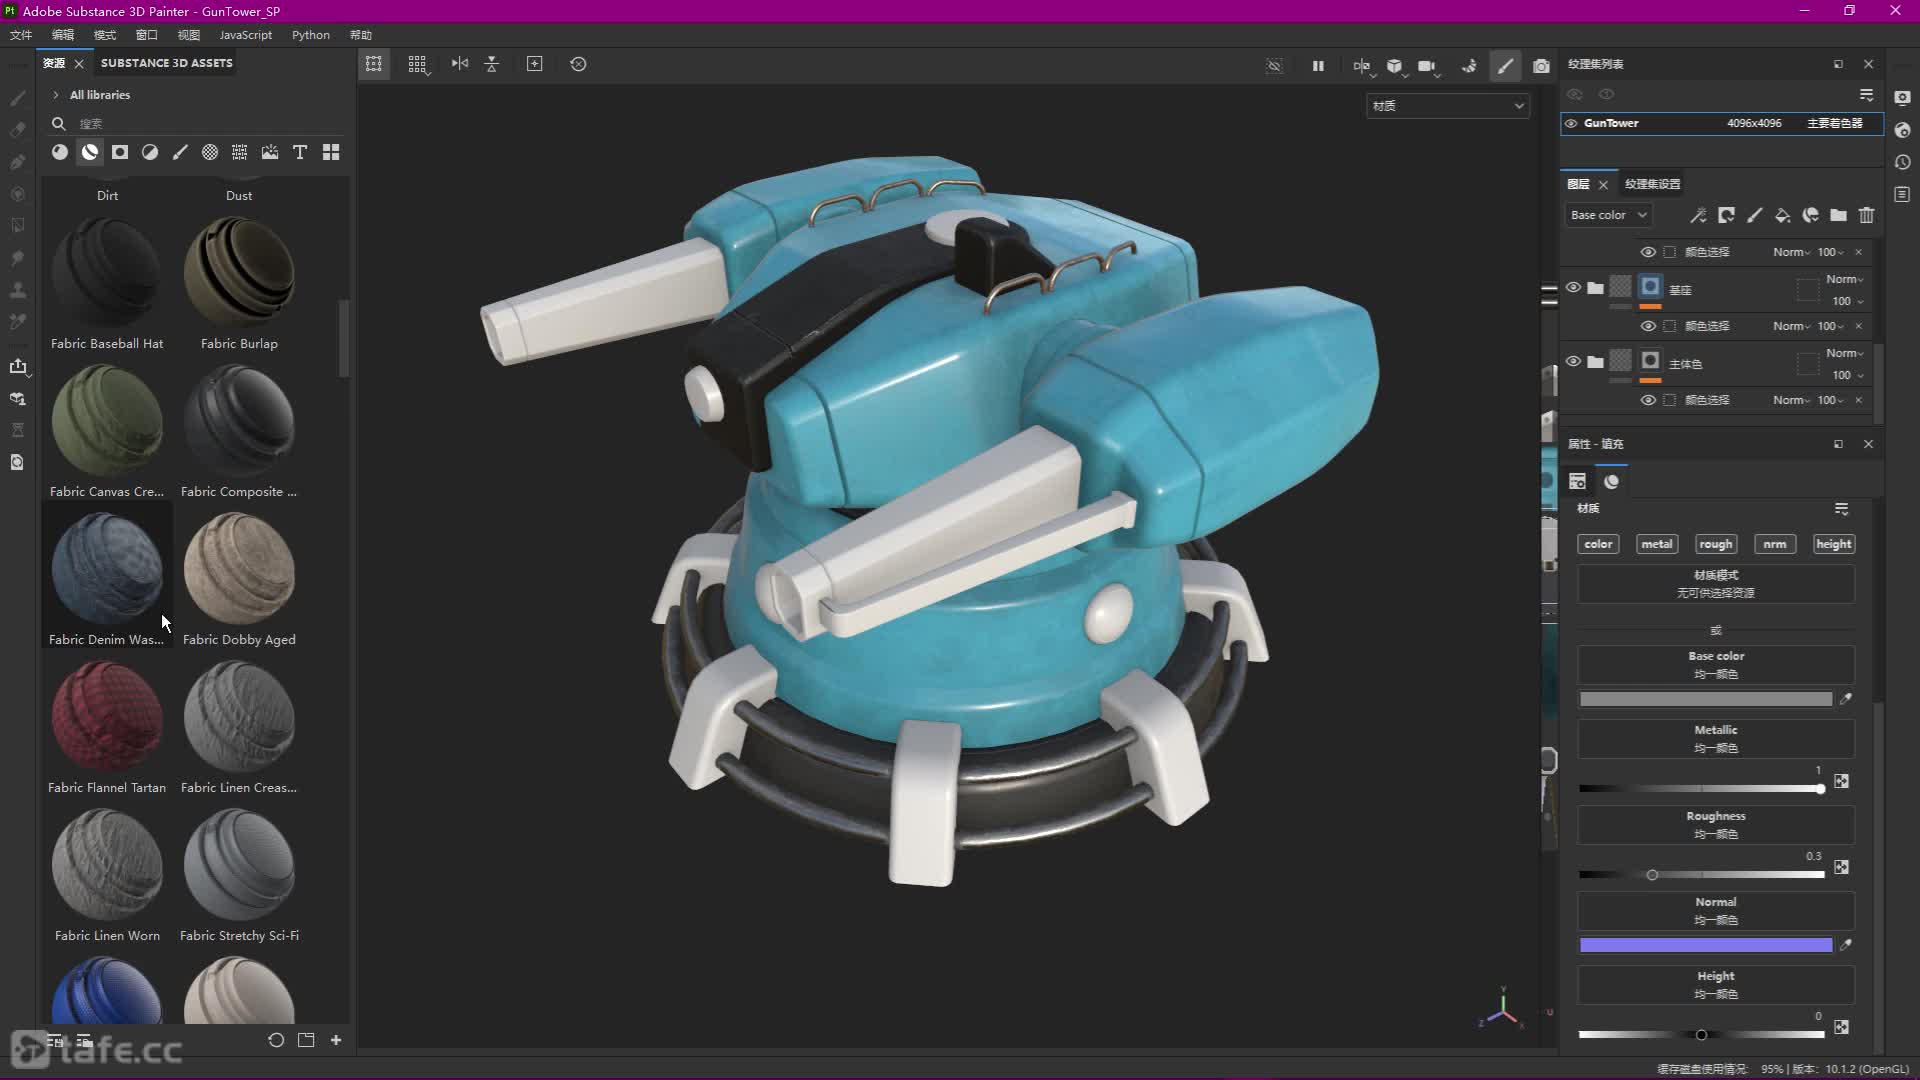Filter assets by text font type

300,152
